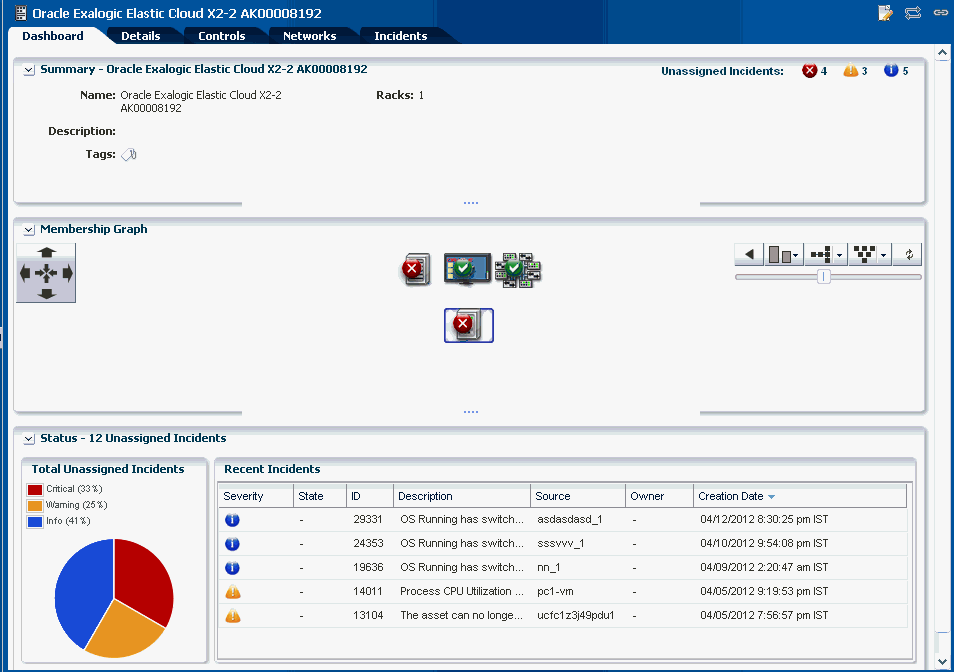
Task: Collapse the Membership Graph section
Action: (29, 230)
